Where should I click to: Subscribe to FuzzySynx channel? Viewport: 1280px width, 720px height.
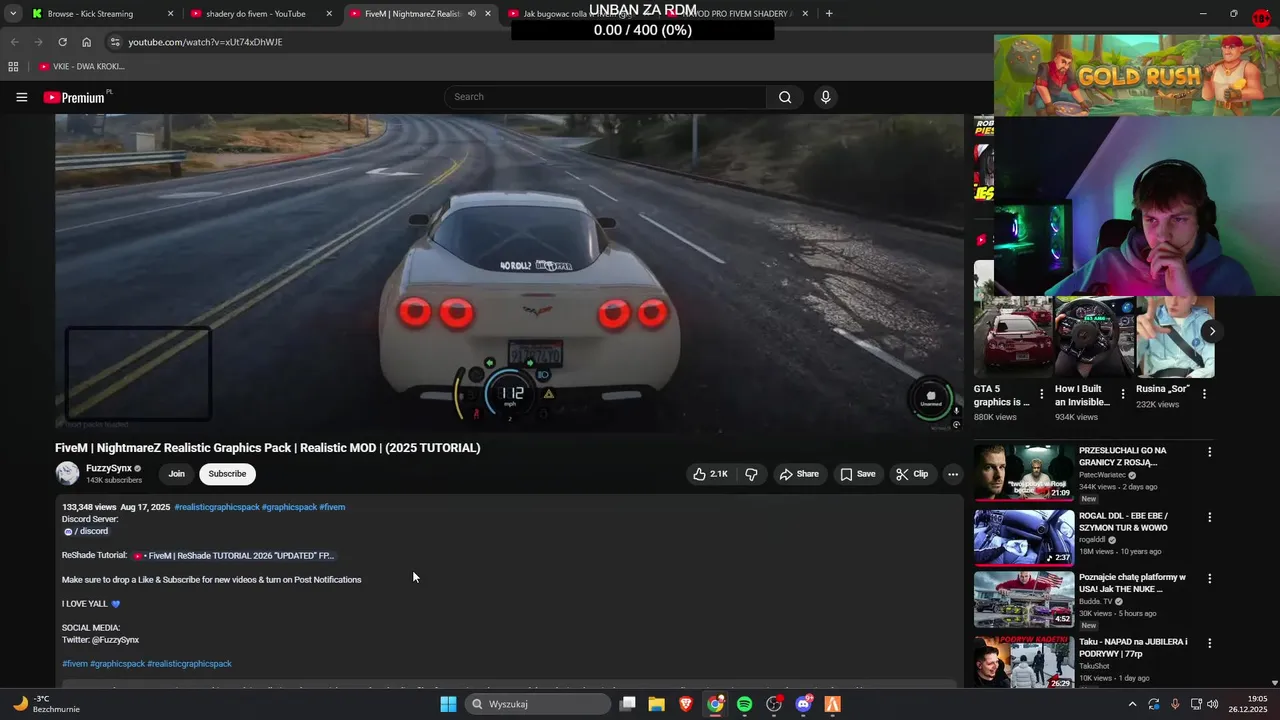pos(227,474)
